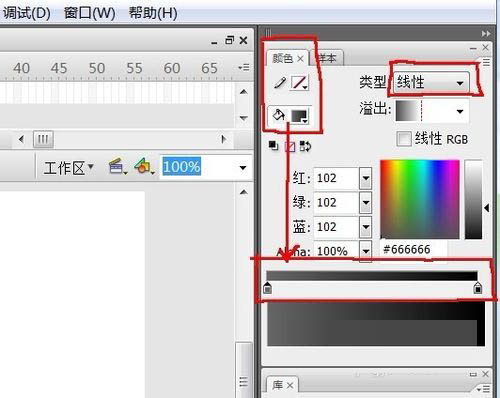Viewport: 500px width, 398px height.
Task: Select the left gradient color stop
Action: [267, 288]
